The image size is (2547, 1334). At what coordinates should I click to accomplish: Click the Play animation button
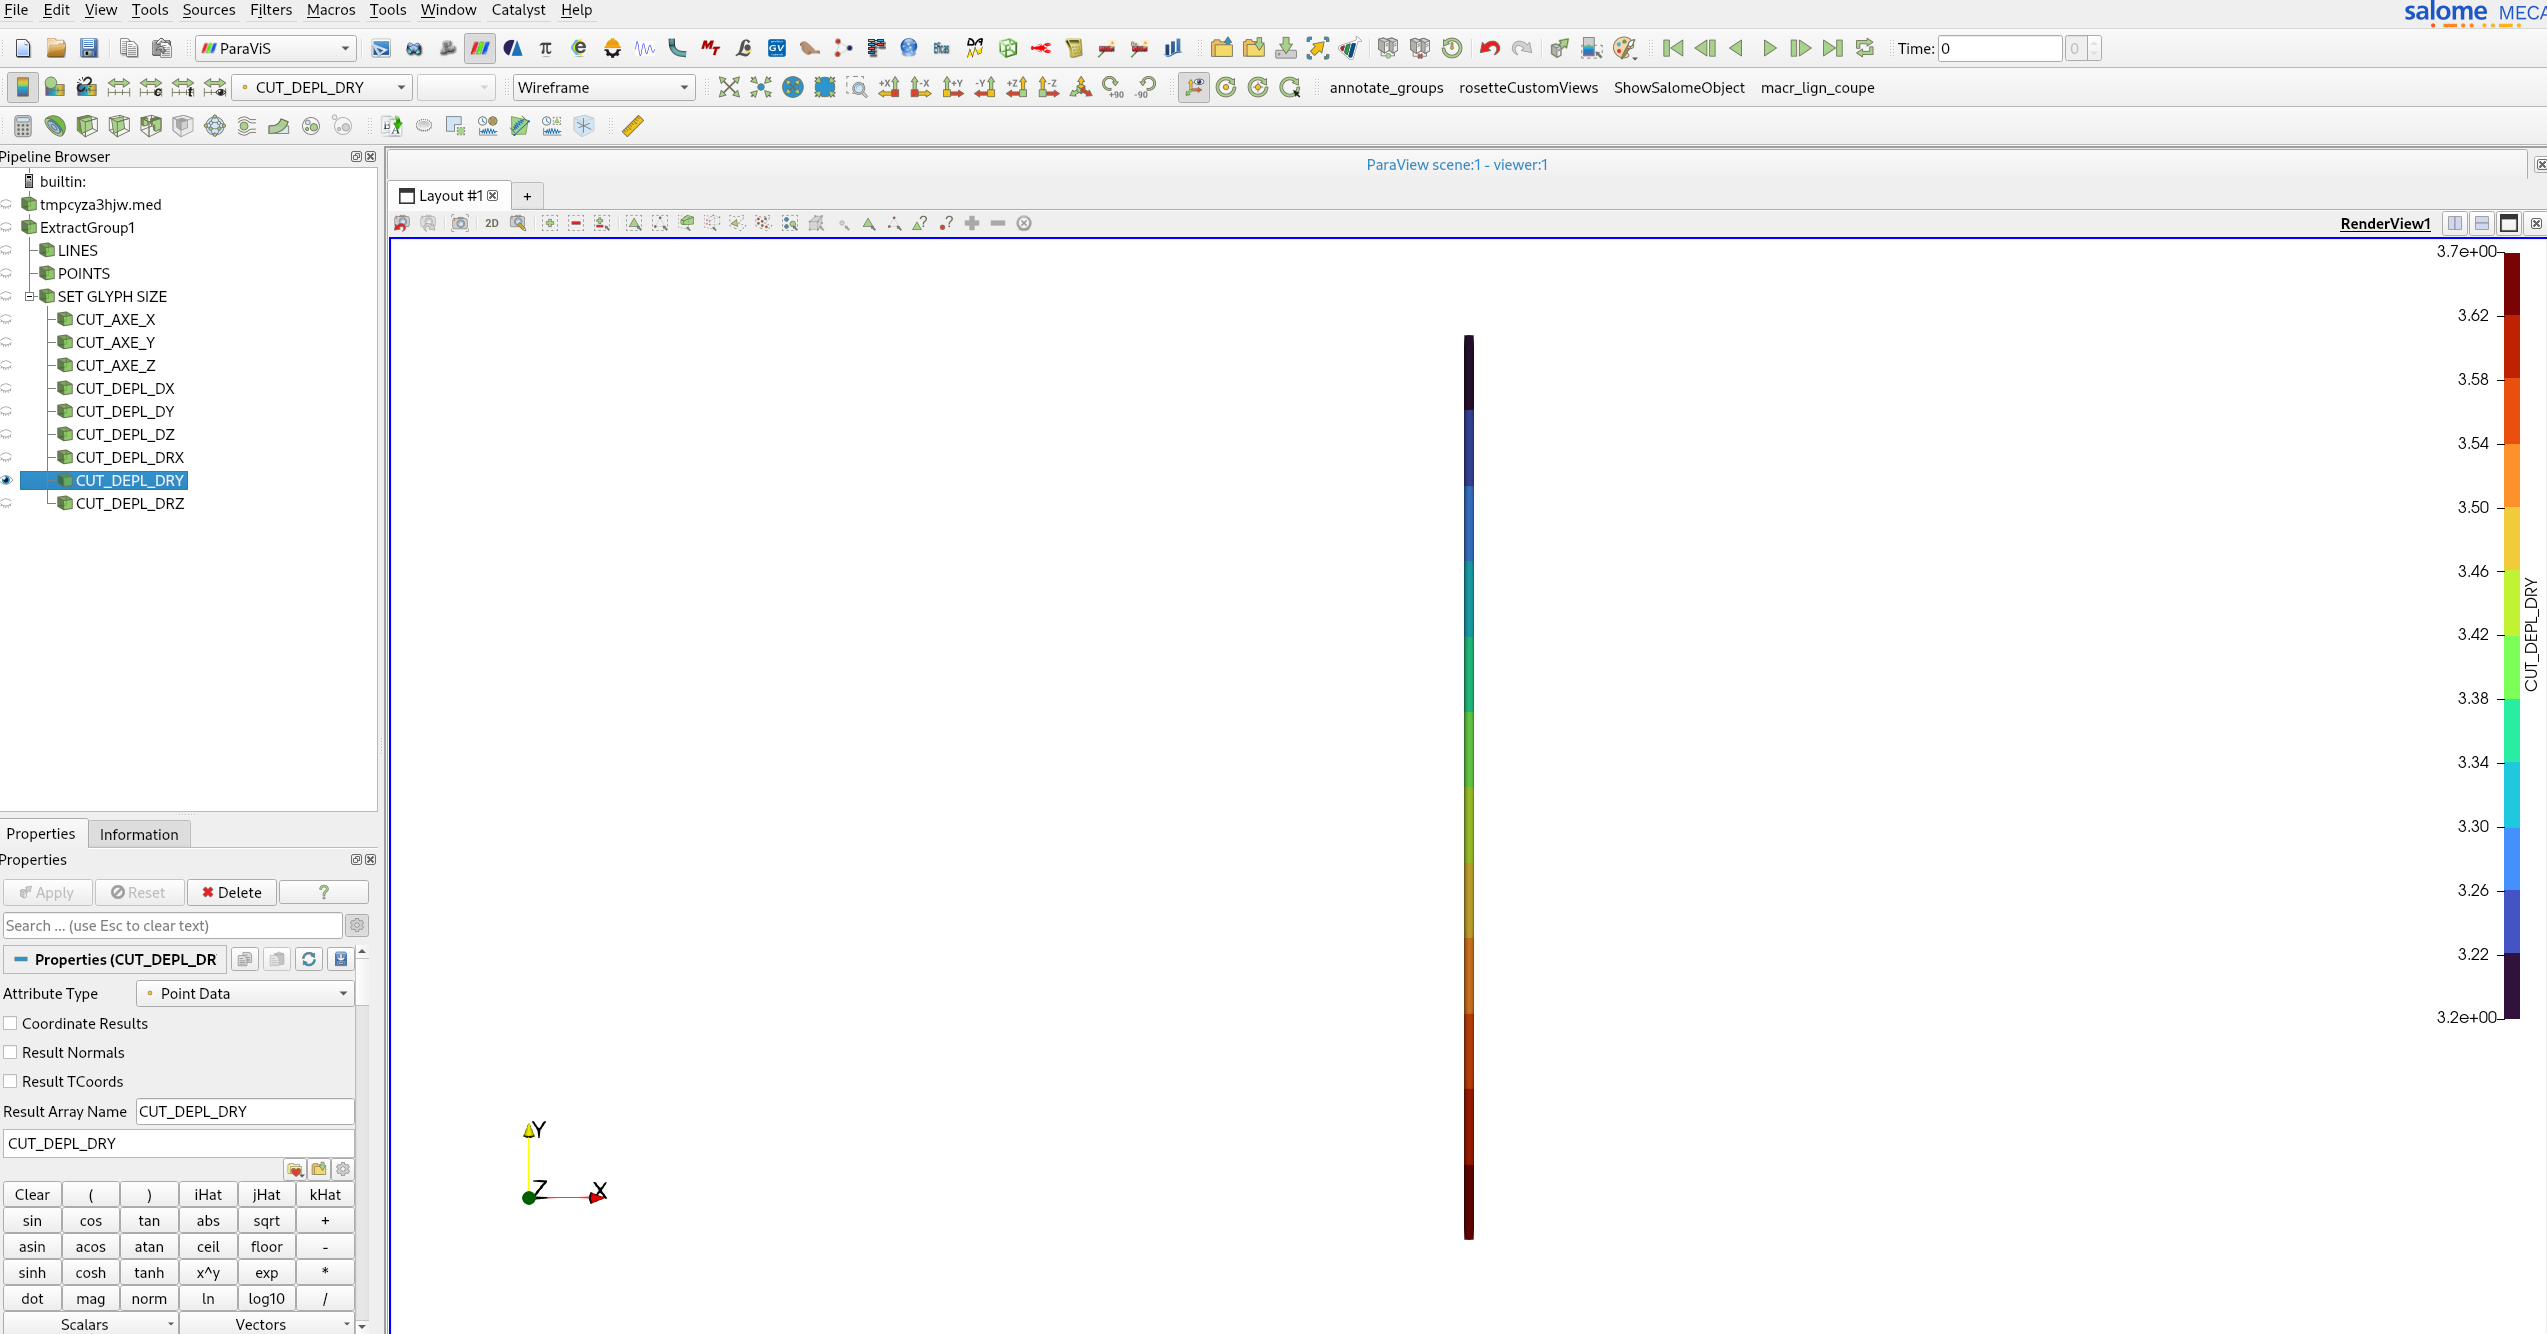[1769, 48]
